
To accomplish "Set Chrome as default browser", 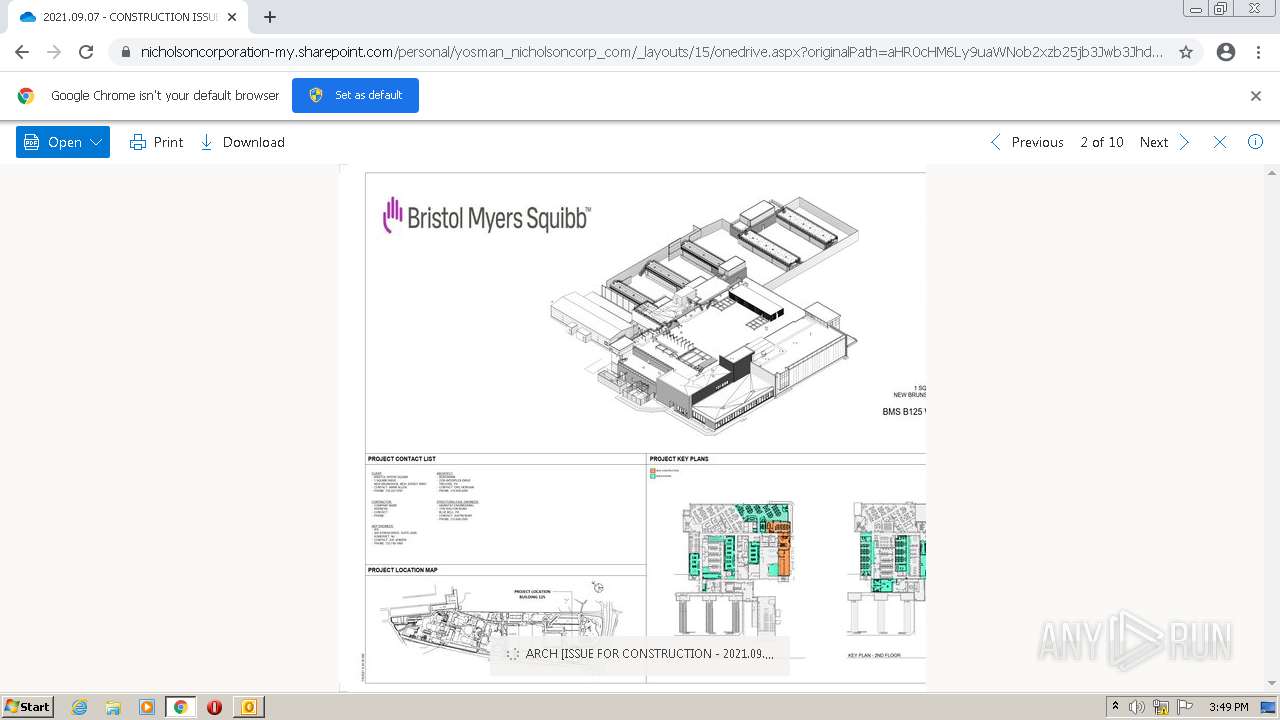I will pyautogui.click(x=355, y=95).
